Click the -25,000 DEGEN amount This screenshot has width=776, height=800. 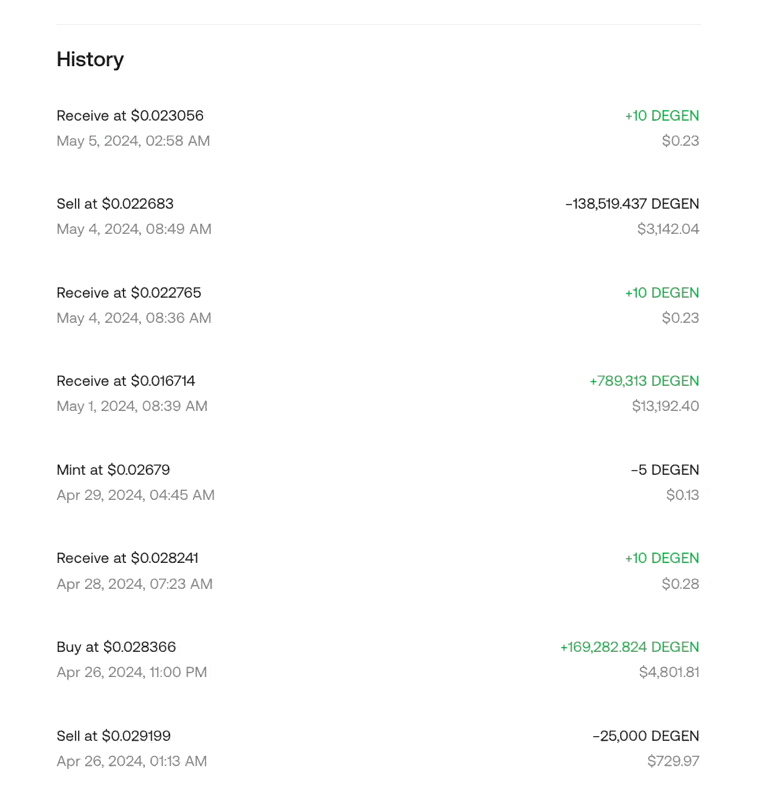point(645,736)
